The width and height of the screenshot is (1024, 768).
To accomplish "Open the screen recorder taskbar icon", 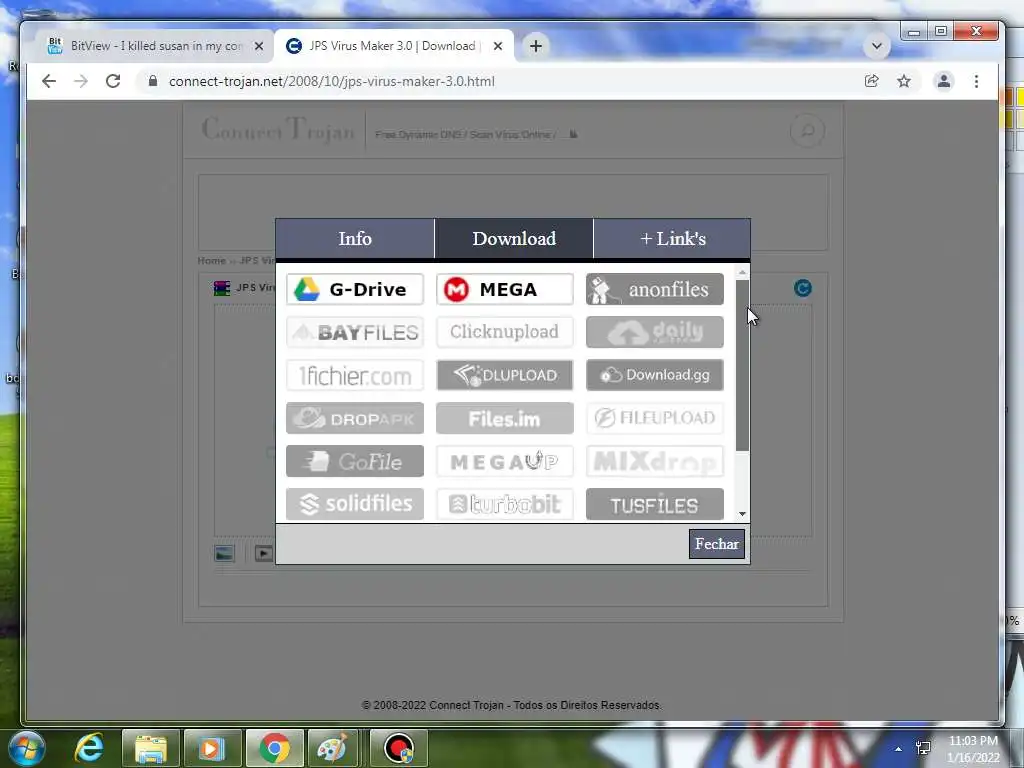I will click(x=399, y=748).
